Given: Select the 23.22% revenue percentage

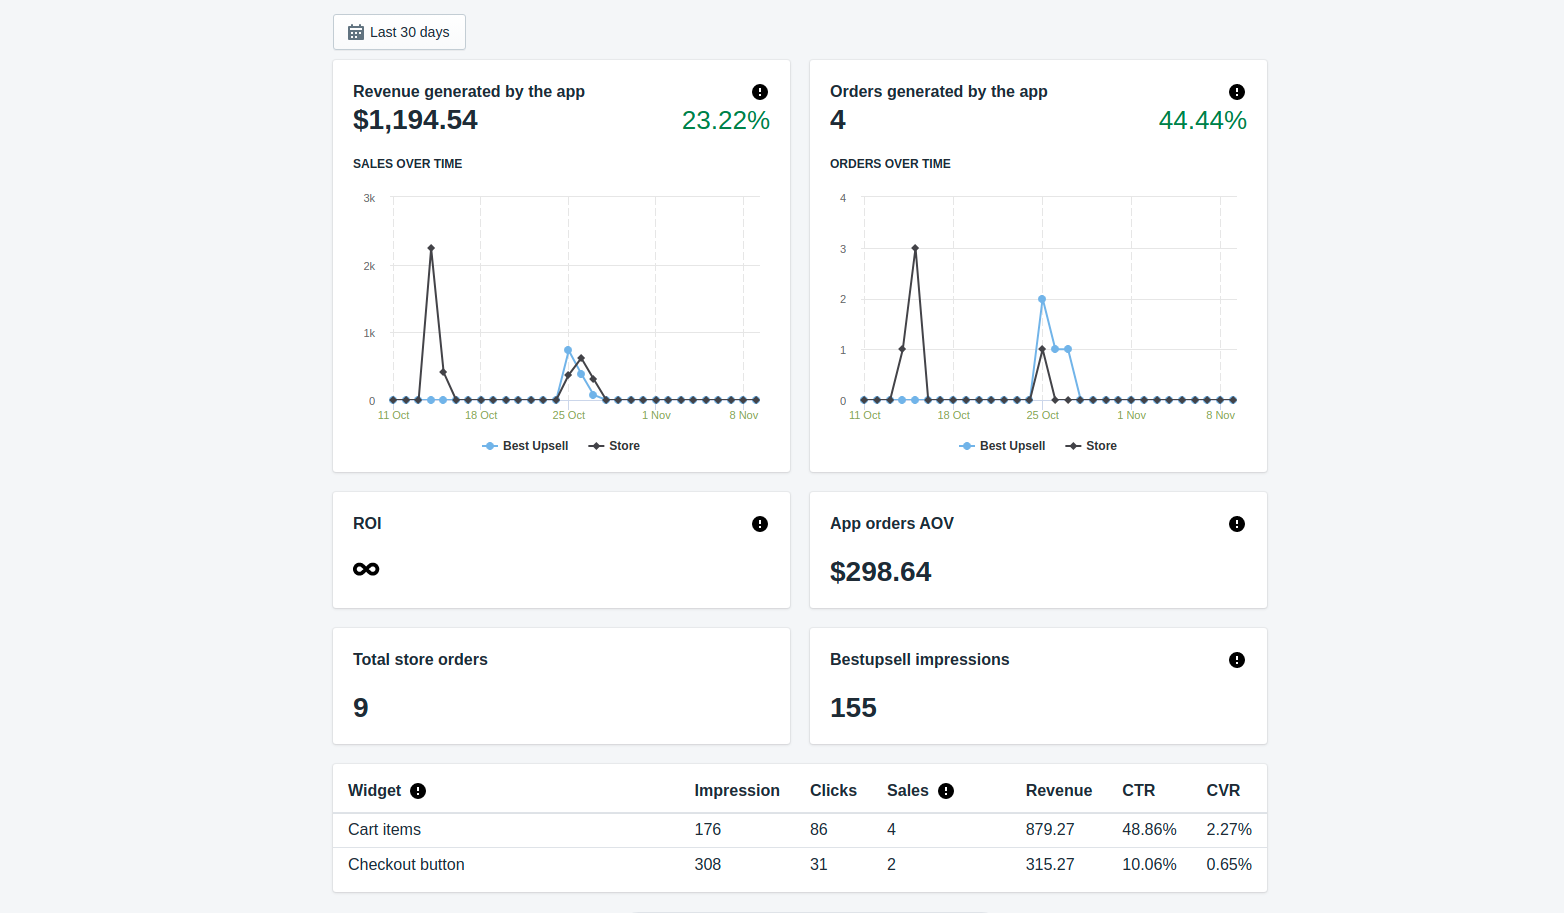Looking at the screenshot, I should (726, 121).
